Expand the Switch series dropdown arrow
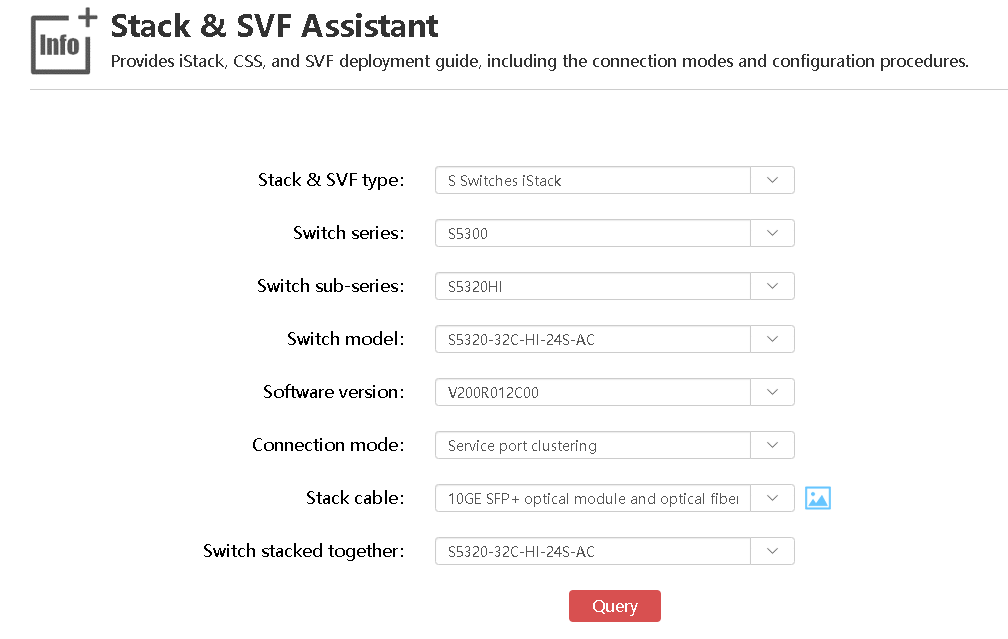Viewport: 1008px width, 639px height. click(773, 233)
